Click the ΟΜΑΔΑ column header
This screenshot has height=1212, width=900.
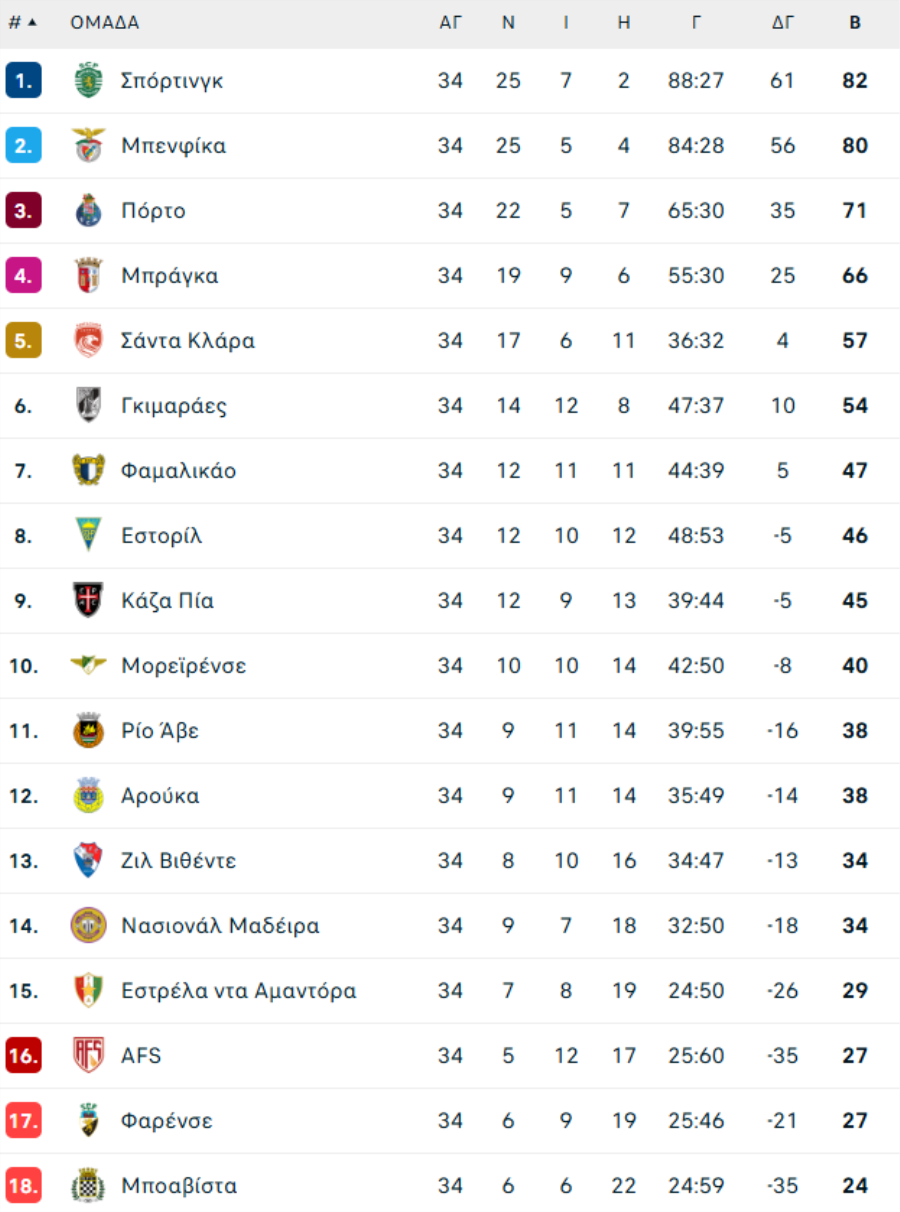[x=105, y=23]
